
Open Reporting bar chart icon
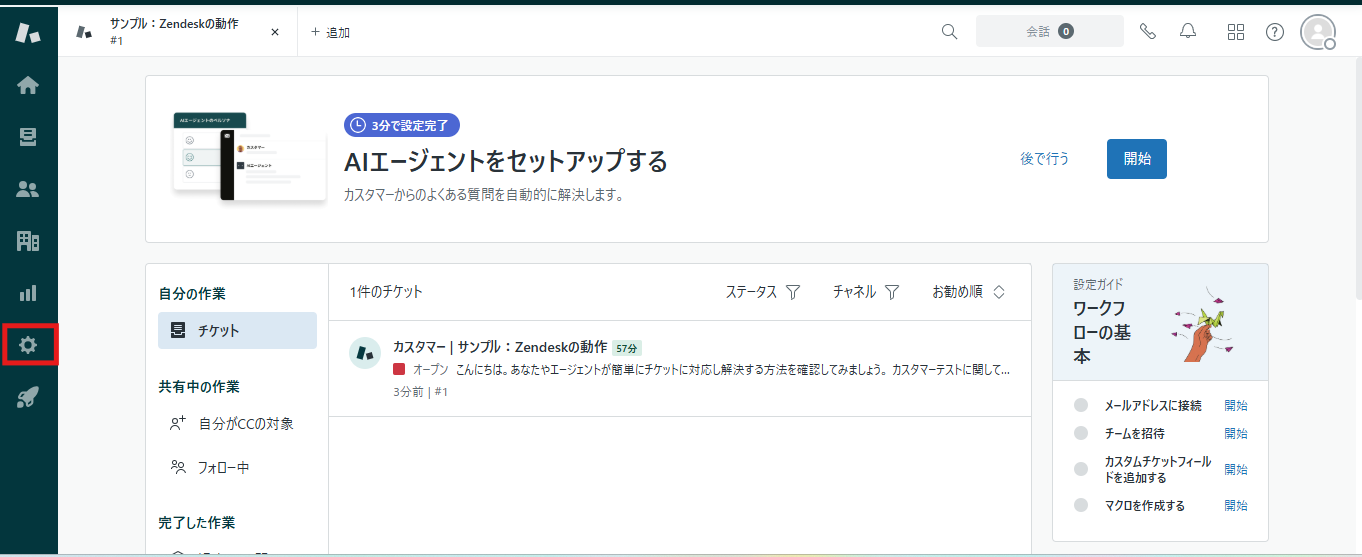28,293
